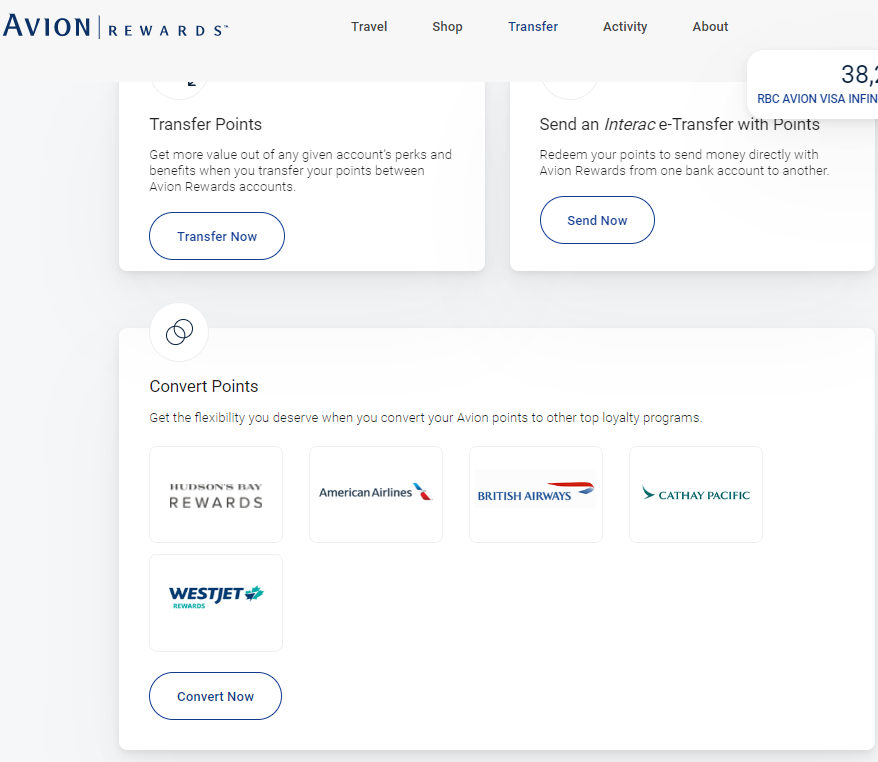Choose the Cathay Pacific logo card
Viewport: 878px width, 762px height.
point(695,494)
